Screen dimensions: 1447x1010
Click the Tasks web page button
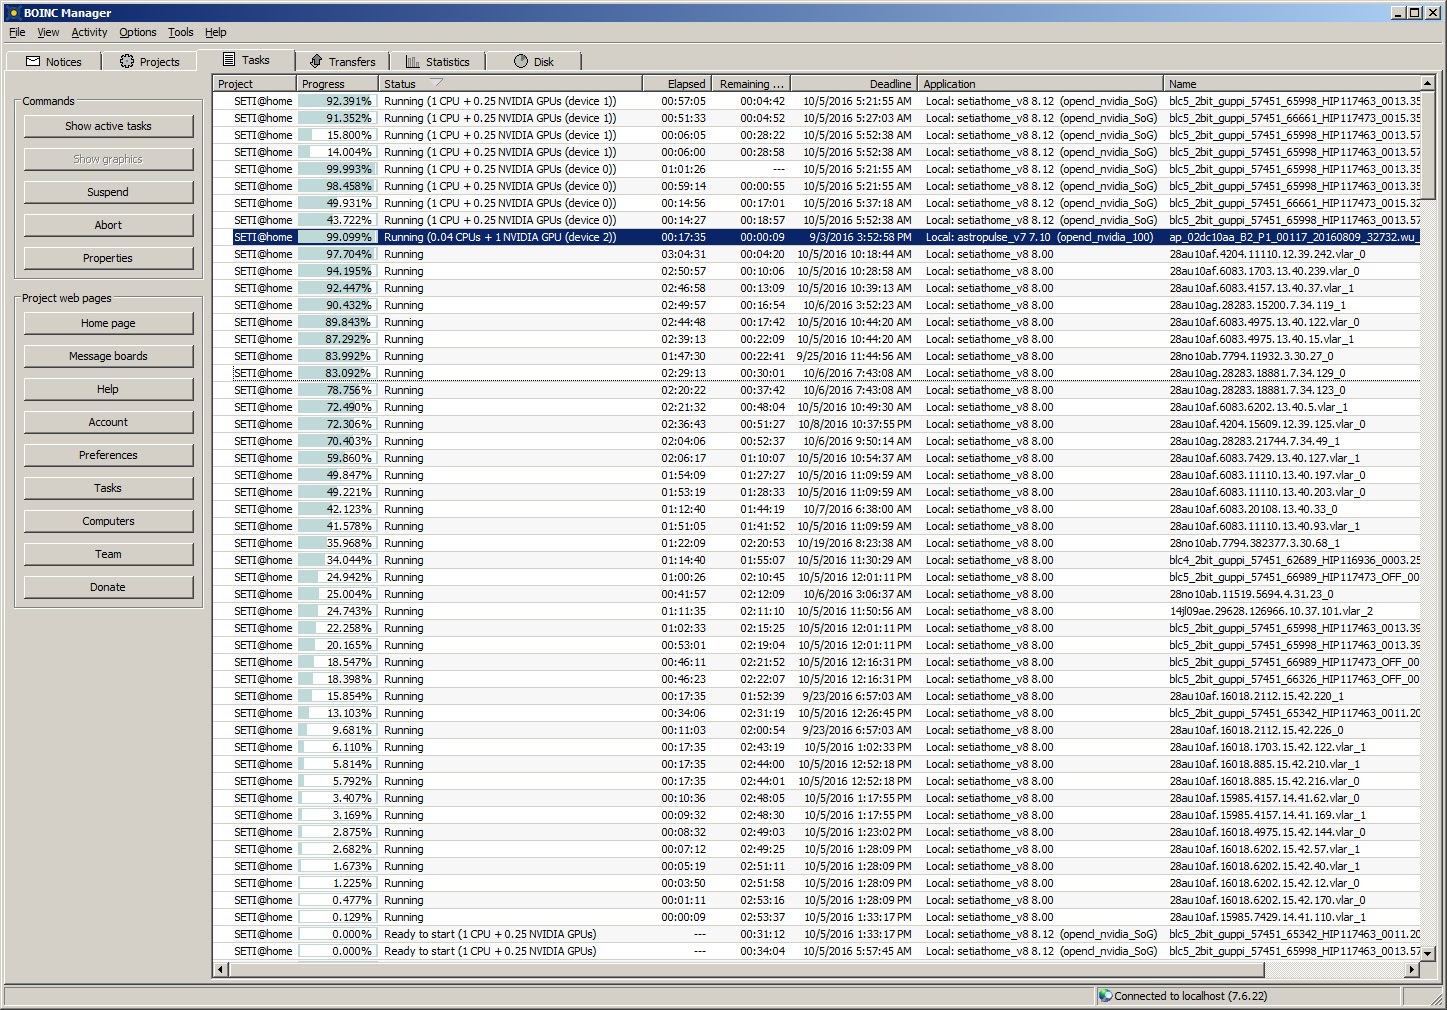108,488
